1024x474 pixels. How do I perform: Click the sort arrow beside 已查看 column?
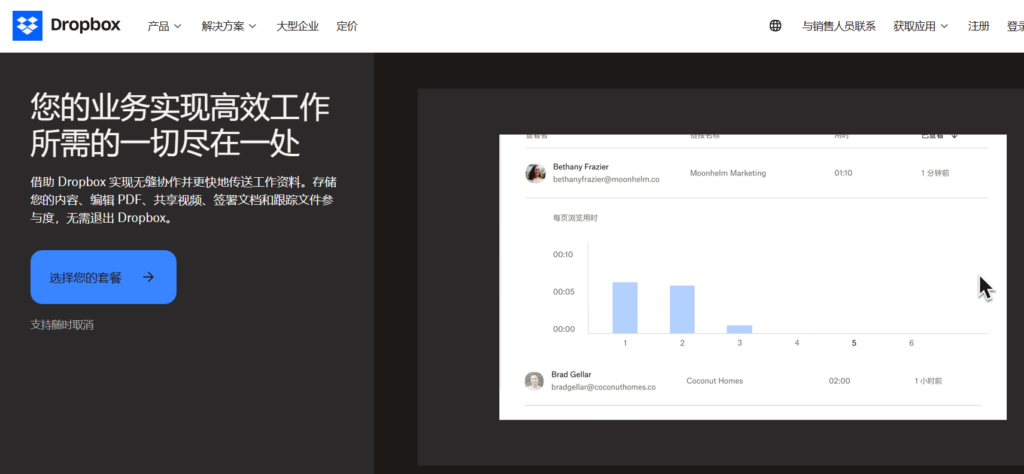pos(954,136)
